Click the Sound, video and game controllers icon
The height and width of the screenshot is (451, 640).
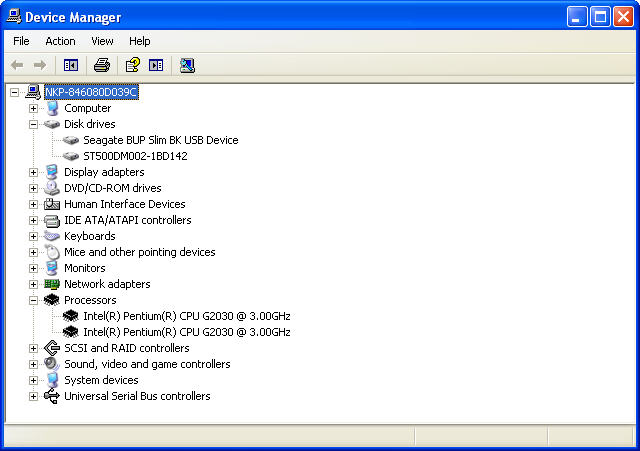[x=52, y=364]
